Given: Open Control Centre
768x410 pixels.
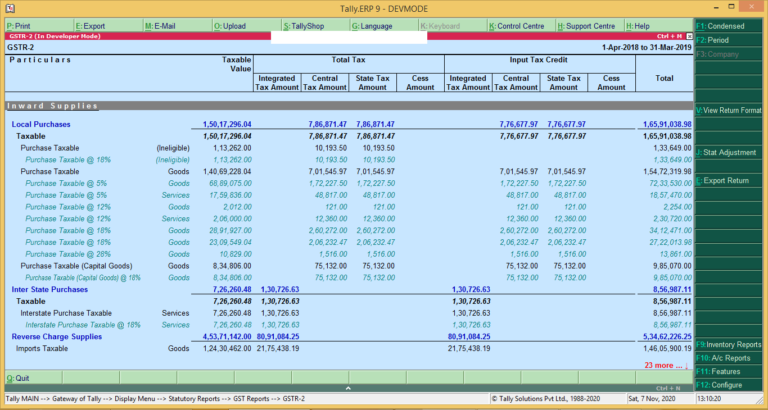Looking at the screenshot, I should [518, 25].
